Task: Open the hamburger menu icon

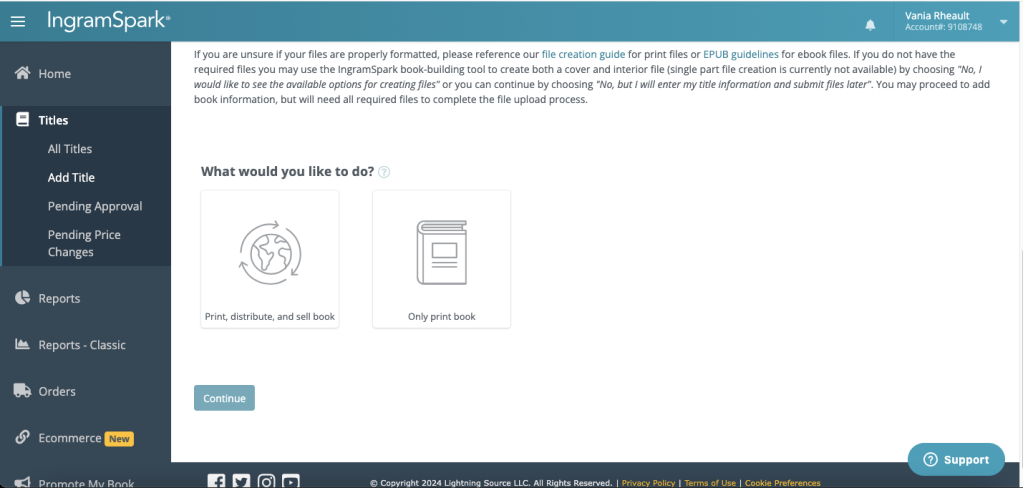Action: [x=18, y=21]
